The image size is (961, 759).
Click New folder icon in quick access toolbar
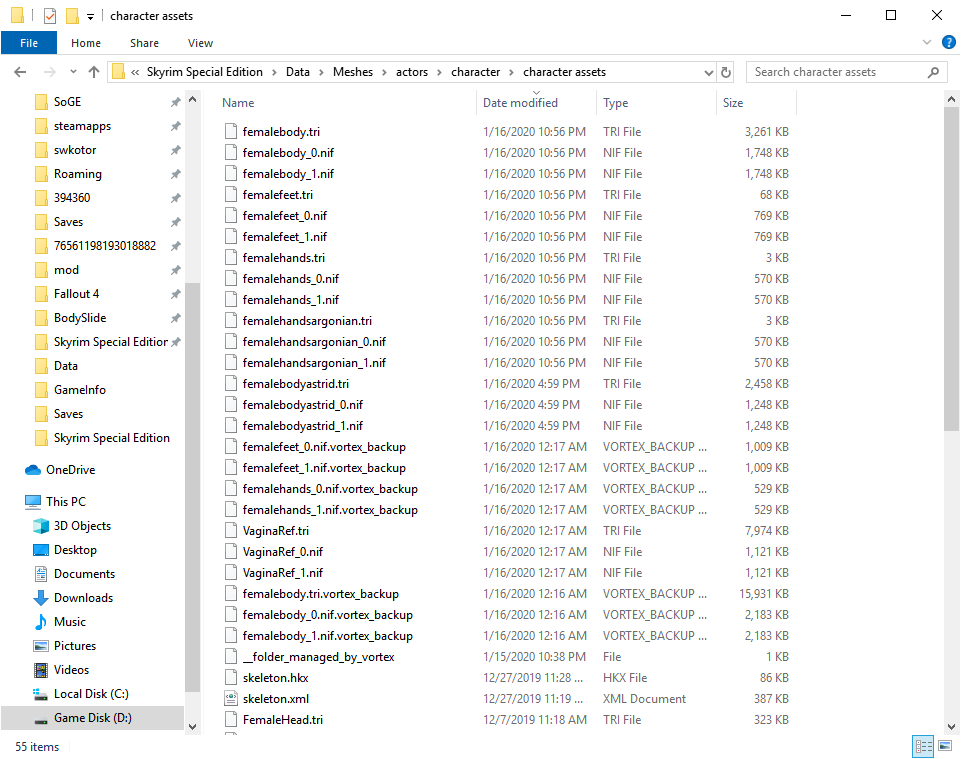[72, 16]
